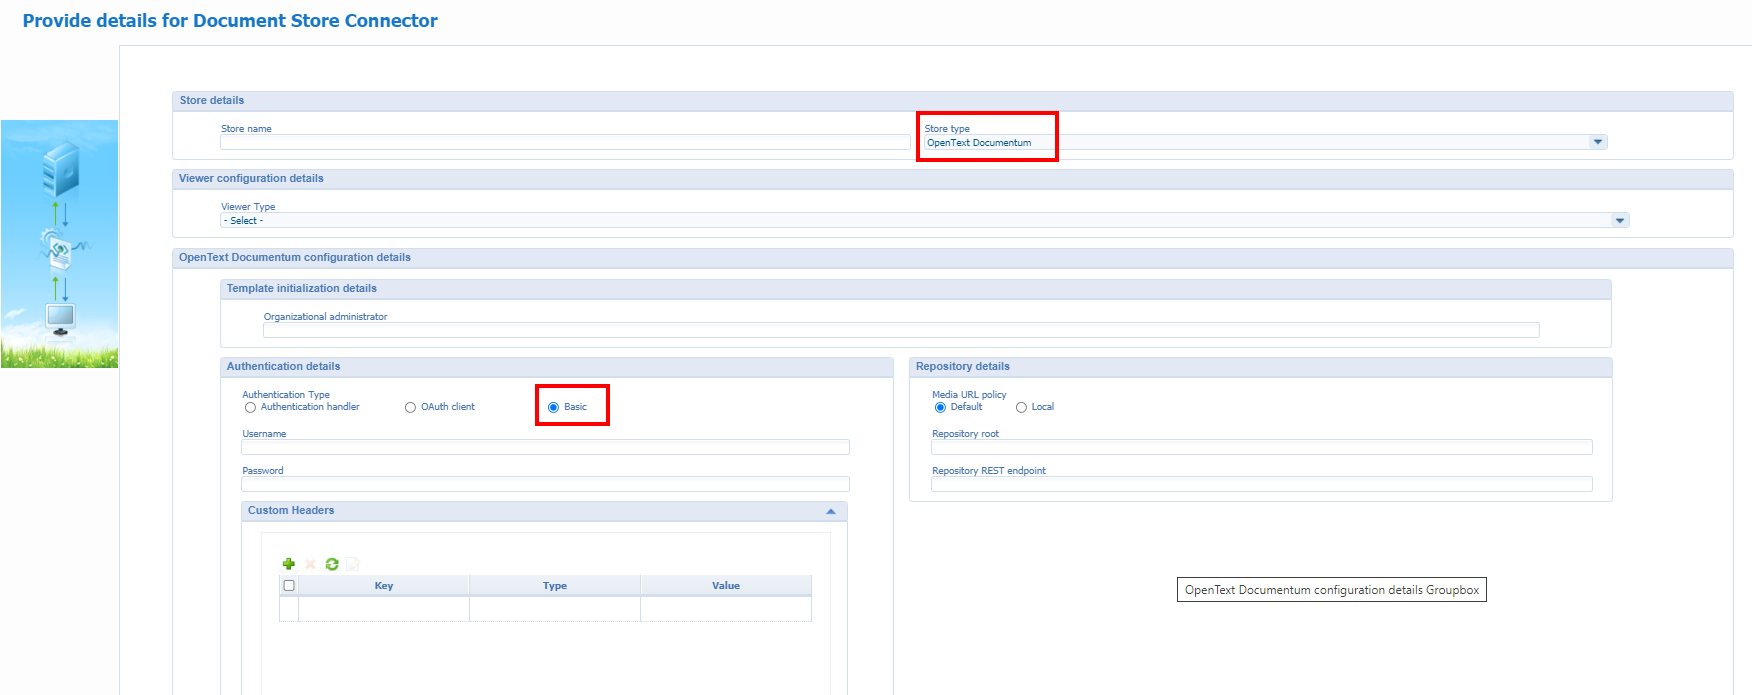Sort by the Key column header

click(x=384, y=586)
